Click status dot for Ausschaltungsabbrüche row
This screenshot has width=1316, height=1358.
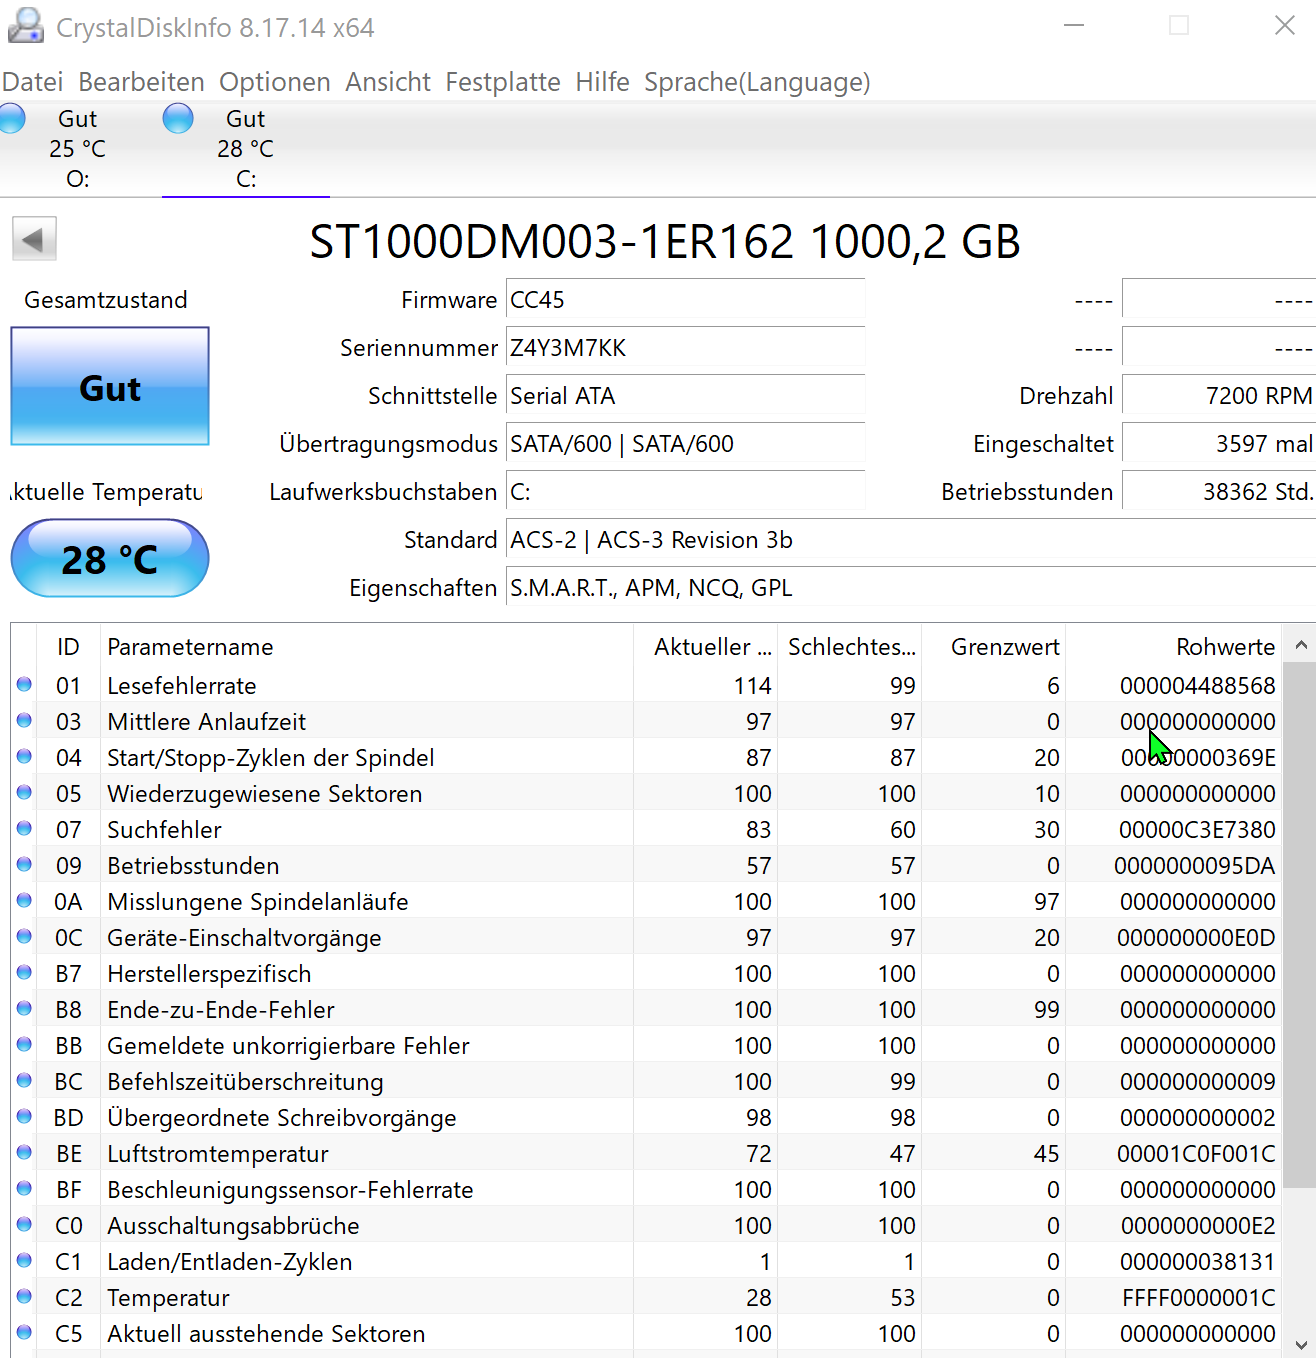[24, 1225]
